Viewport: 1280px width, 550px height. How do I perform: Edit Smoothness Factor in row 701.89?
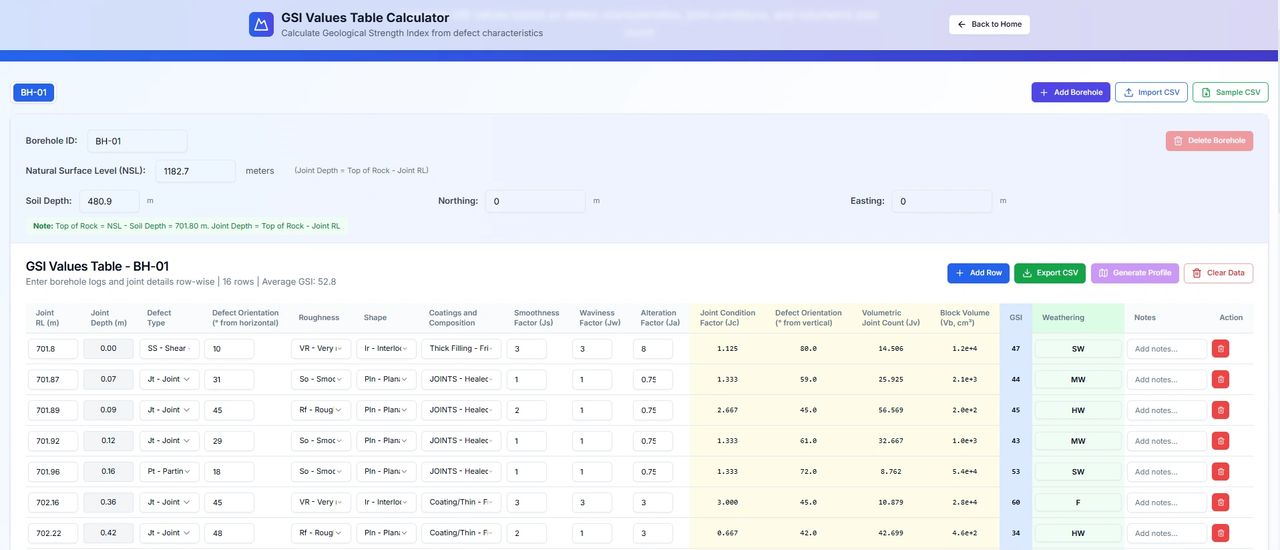[527, 410]
